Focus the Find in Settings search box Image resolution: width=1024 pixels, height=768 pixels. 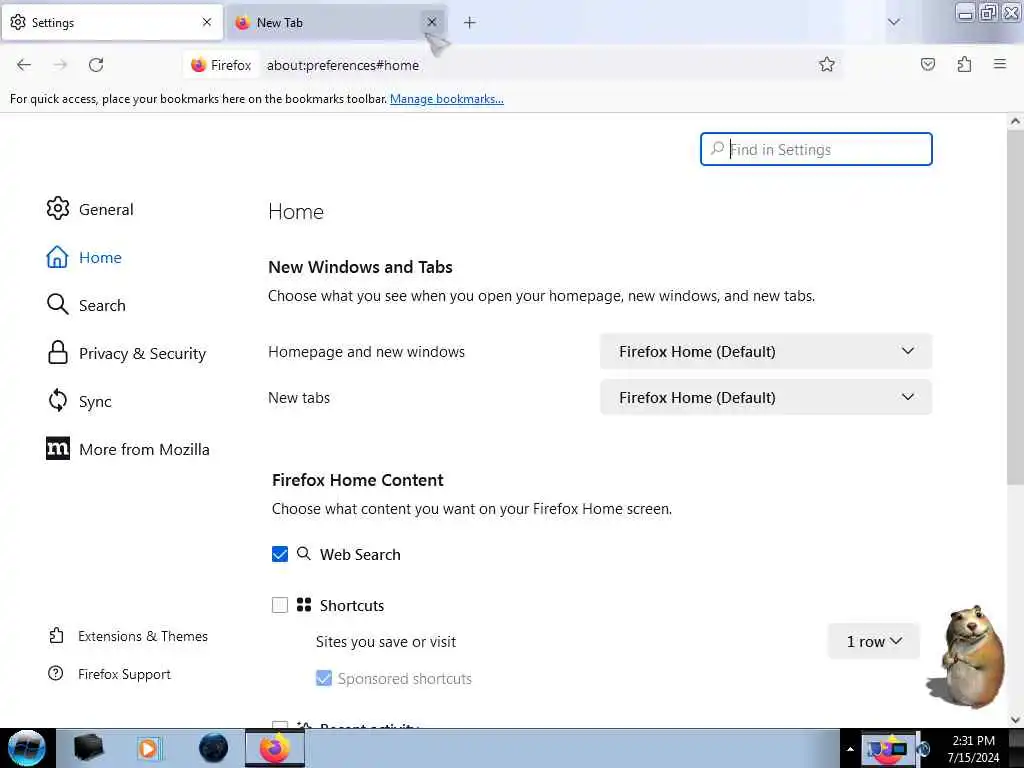(816, 150)
